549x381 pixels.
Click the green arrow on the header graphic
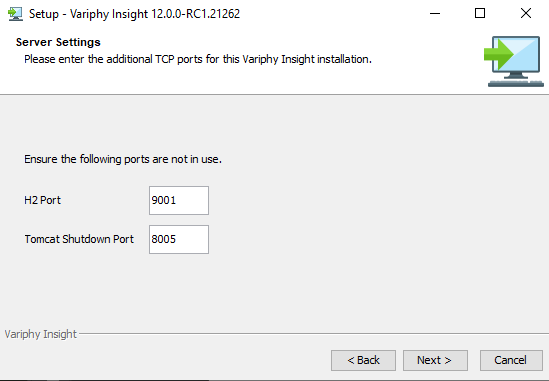click(x=499, y=54)
